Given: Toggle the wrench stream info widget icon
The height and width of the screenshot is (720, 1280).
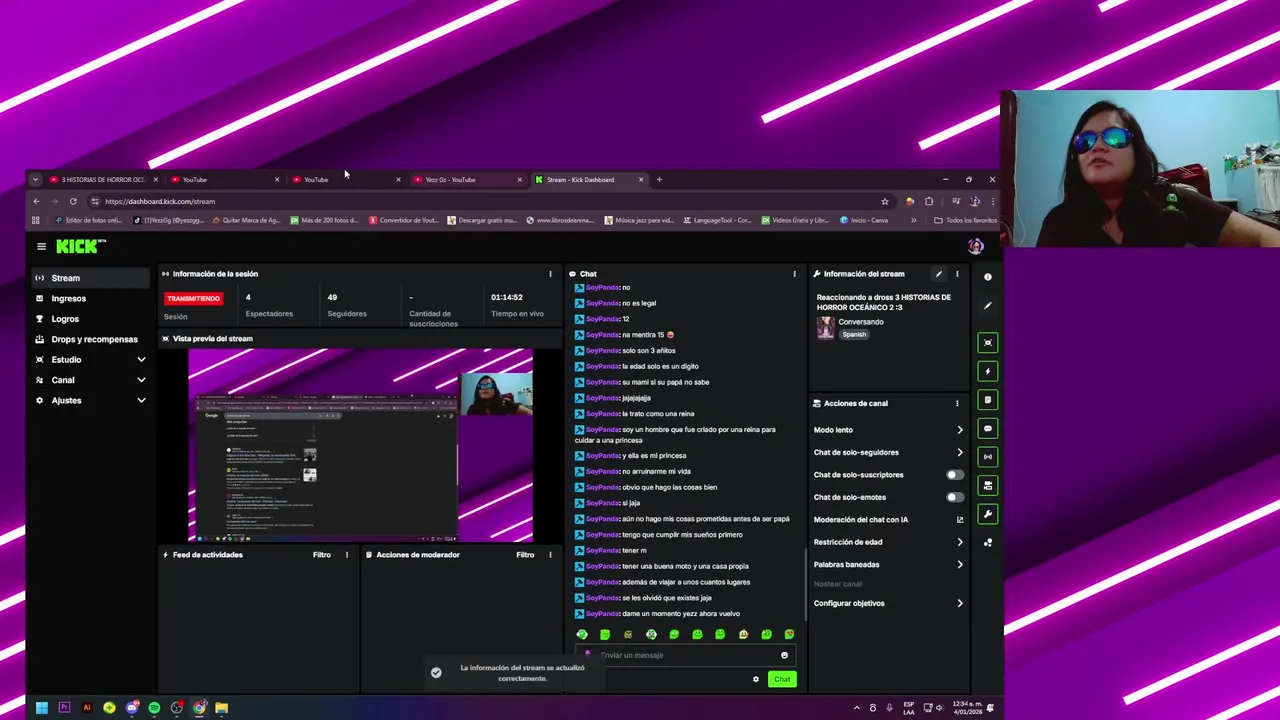Looking at the screenshot, I should tap(988, 514).
